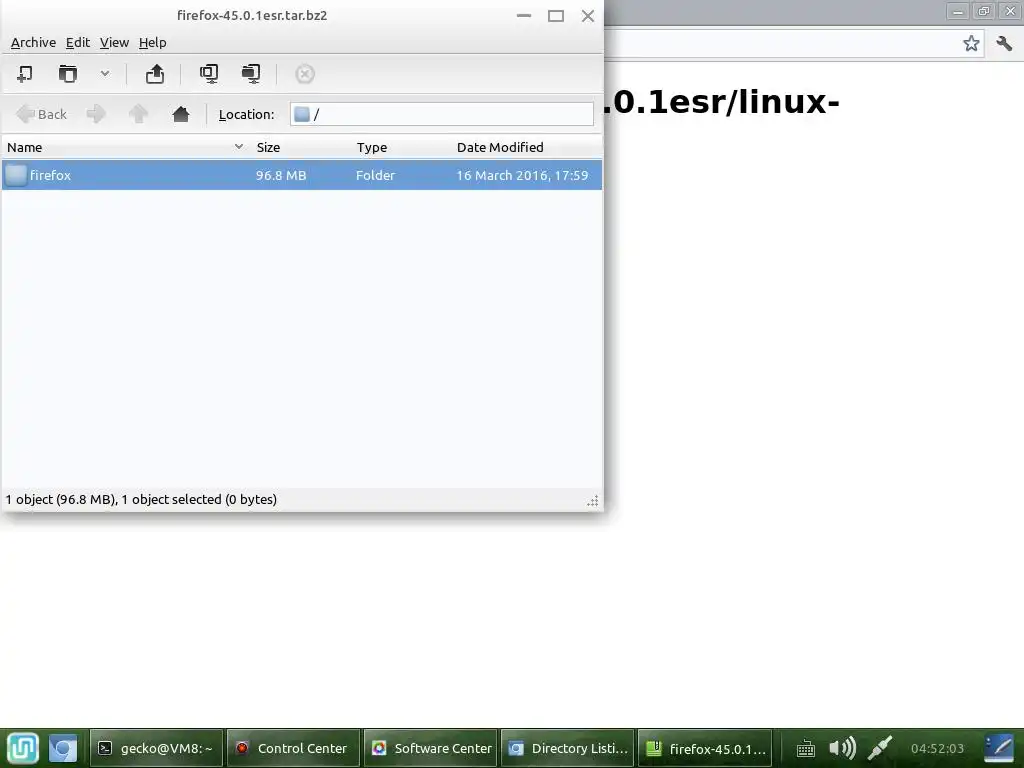Open the Edit menu
The image size is (1024, 768).
(78, 42)
